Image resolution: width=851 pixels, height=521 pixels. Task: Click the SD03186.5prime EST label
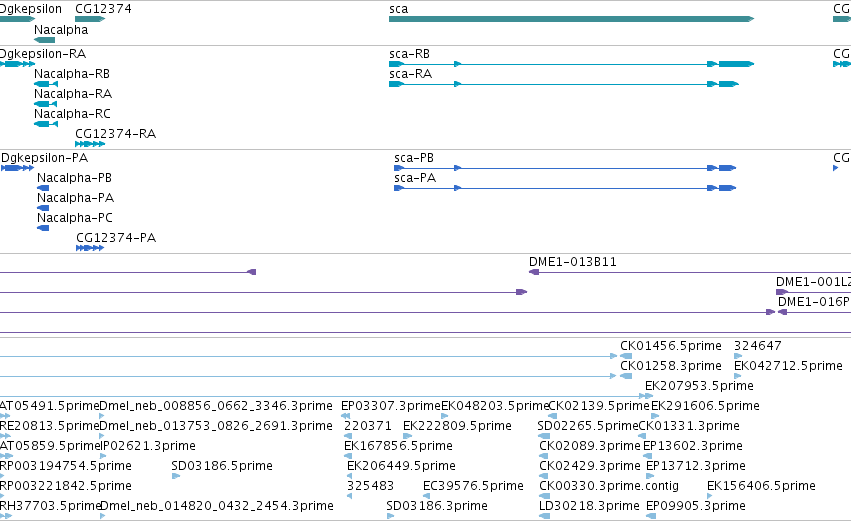(222, 467)
